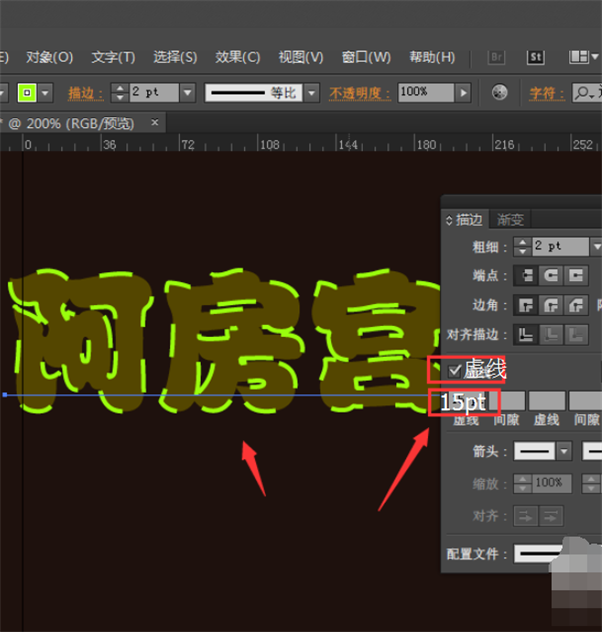The width and height of the screenshot is (602, 632).
Task: Open Adobe Stock via St icon
Action: point(536,57)
